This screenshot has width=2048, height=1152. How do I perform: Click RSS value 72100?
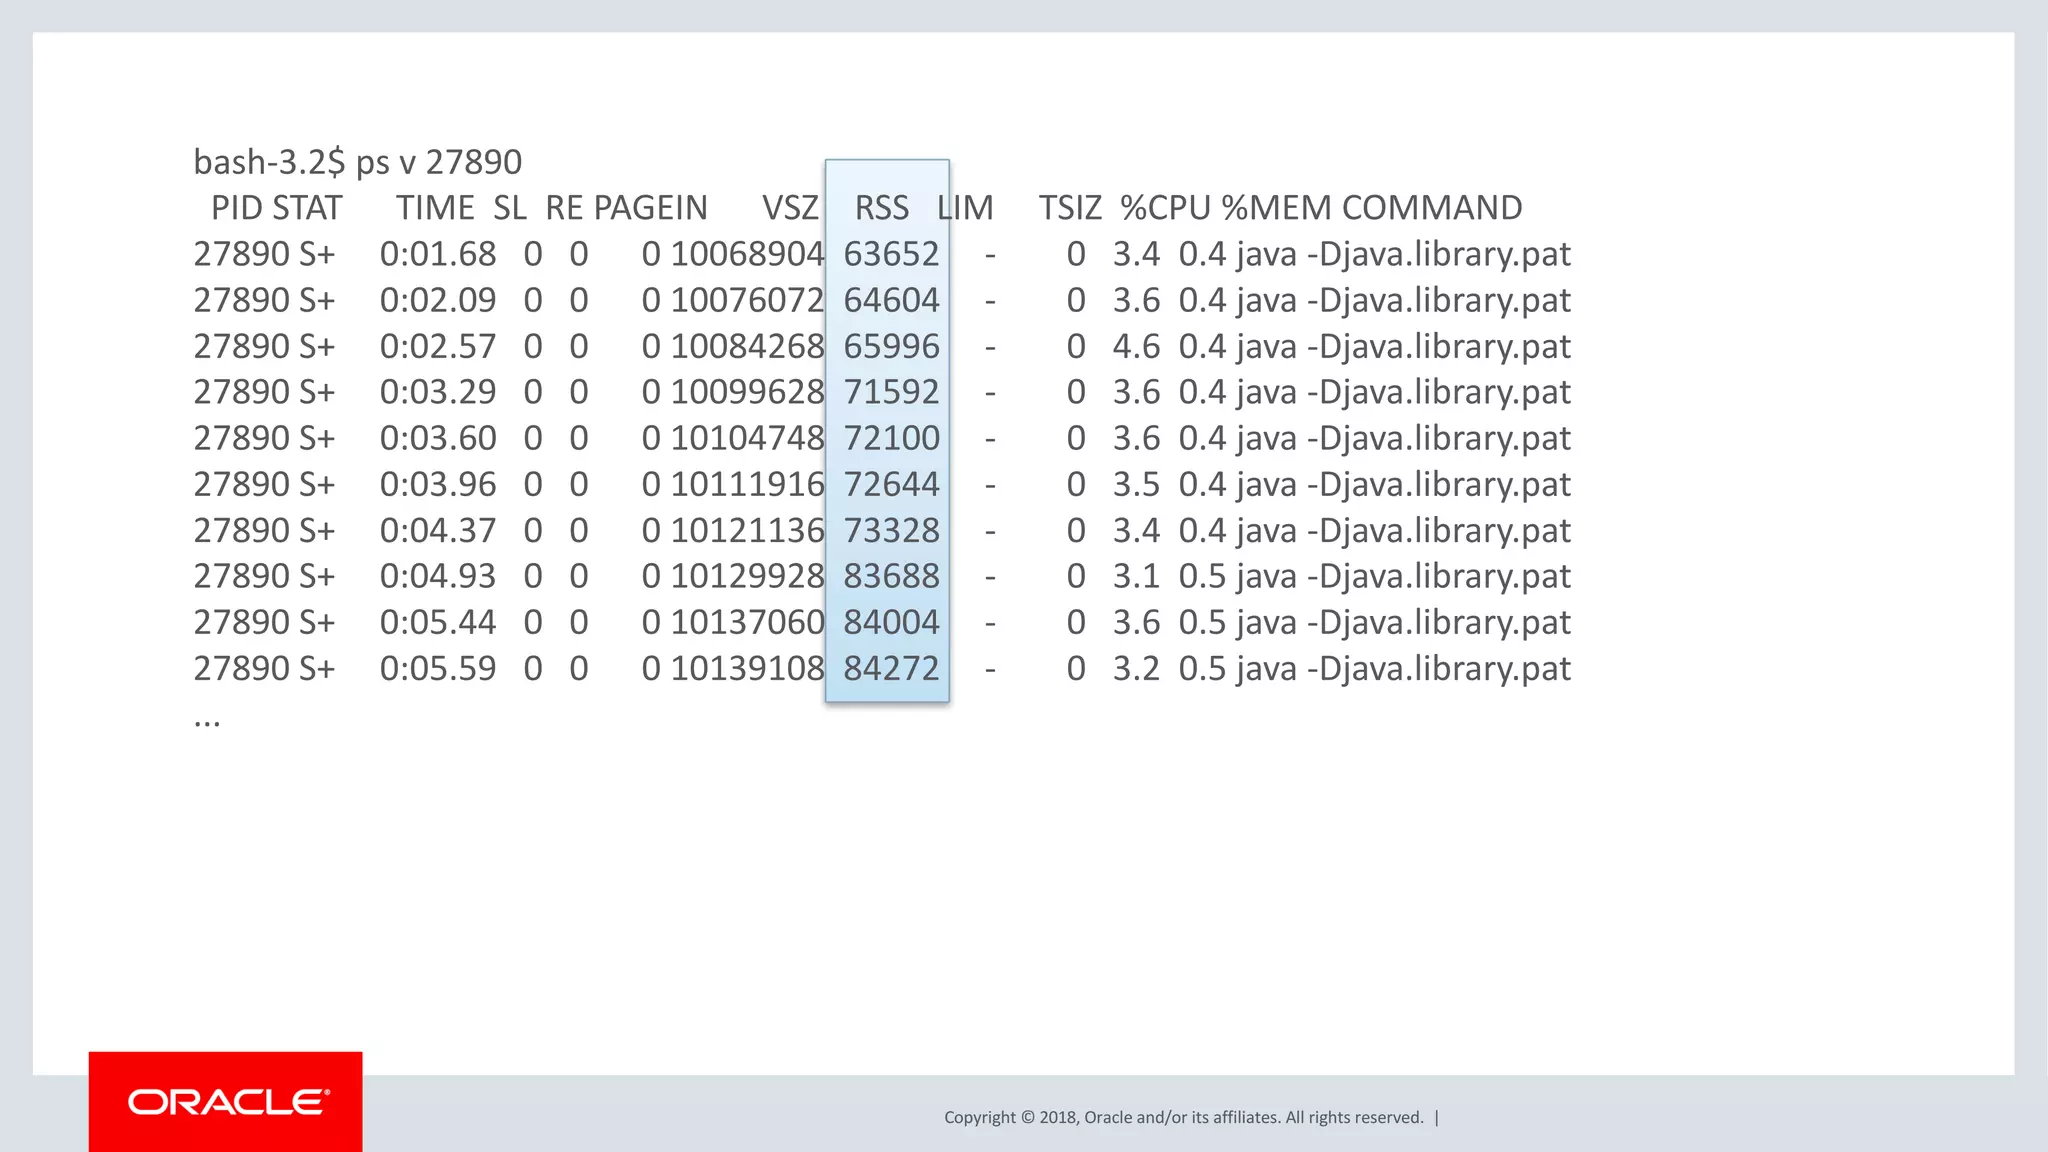pyautogui.click(x=891, y=438)
